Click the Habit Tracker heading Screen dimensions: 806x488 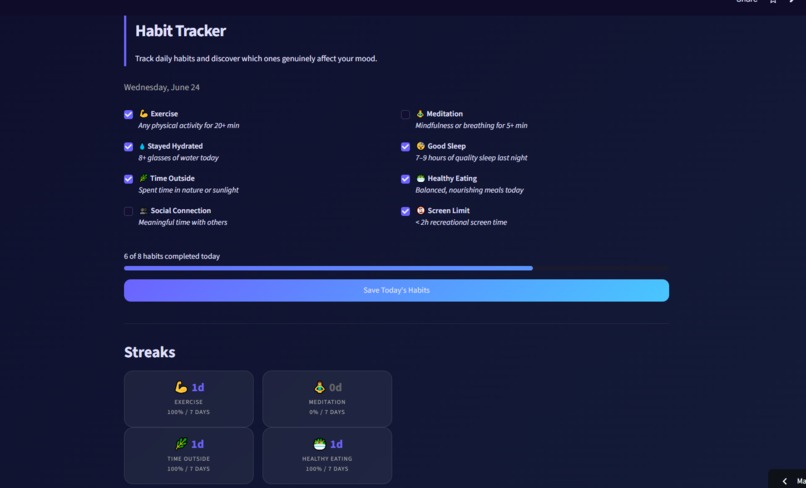[180, 31]
